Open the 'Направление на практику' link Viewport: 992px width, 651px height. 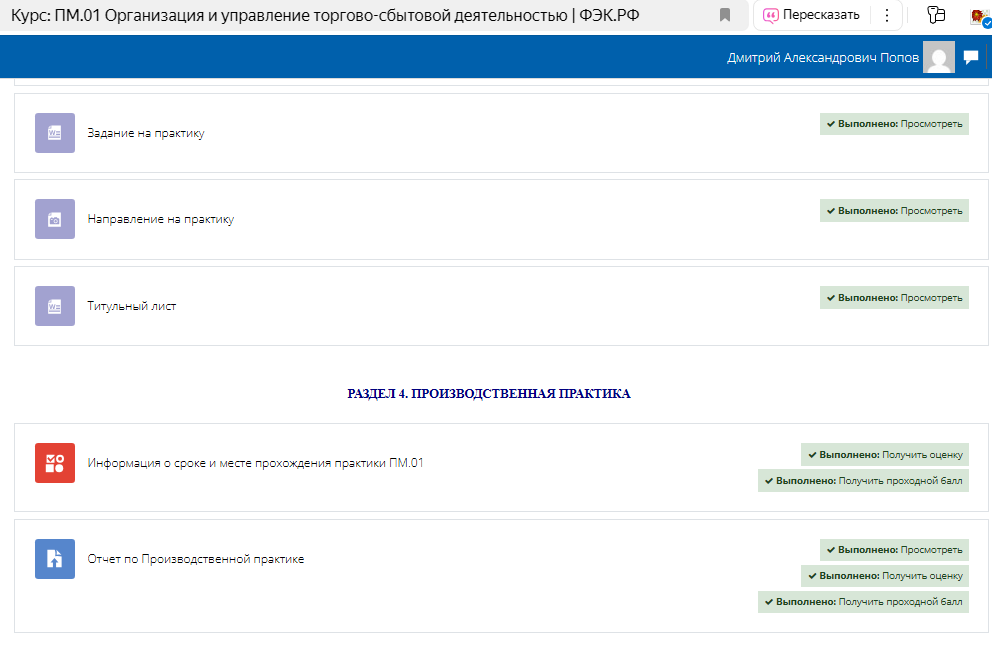[x=161, y=219]
